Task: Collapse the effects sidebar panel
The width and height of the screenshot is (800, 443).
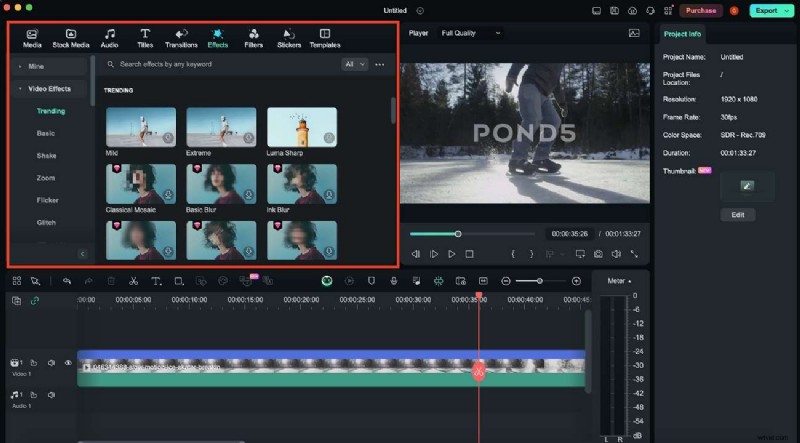Action: tap(82, 254)
